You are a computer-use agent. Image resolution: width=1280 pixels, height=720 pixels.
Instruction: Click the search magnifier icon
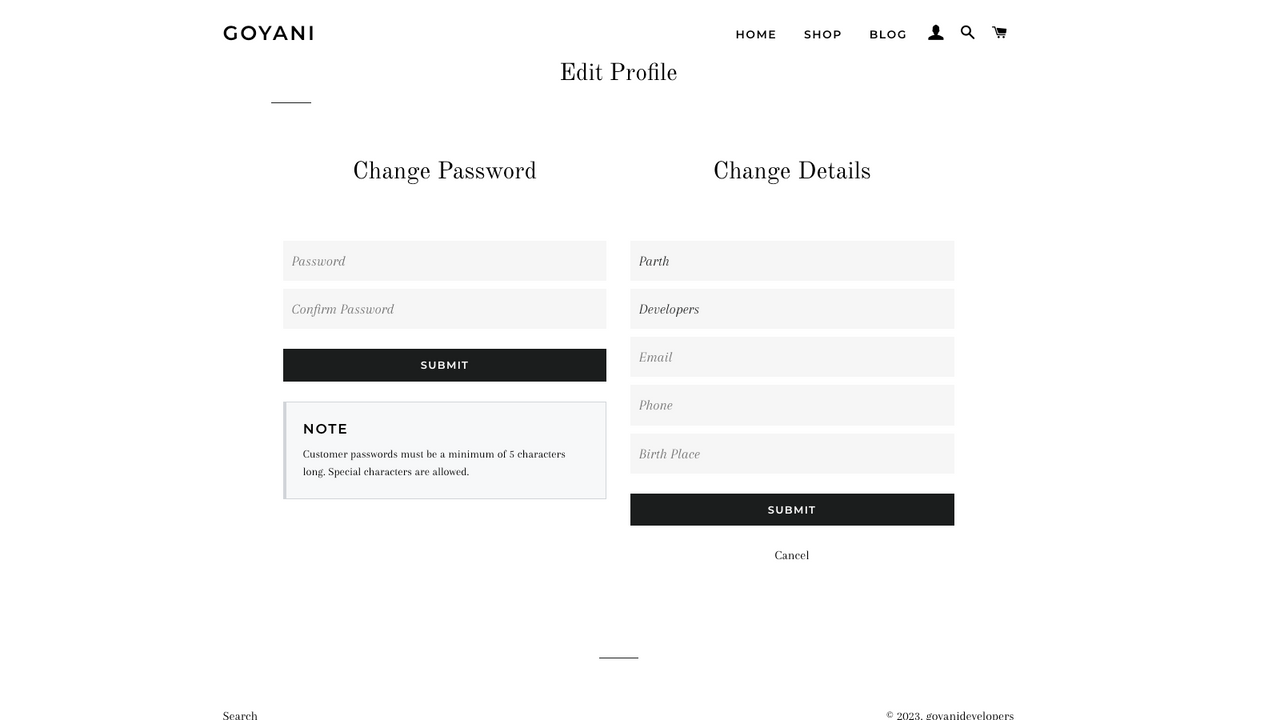click(x=968, y=32)
